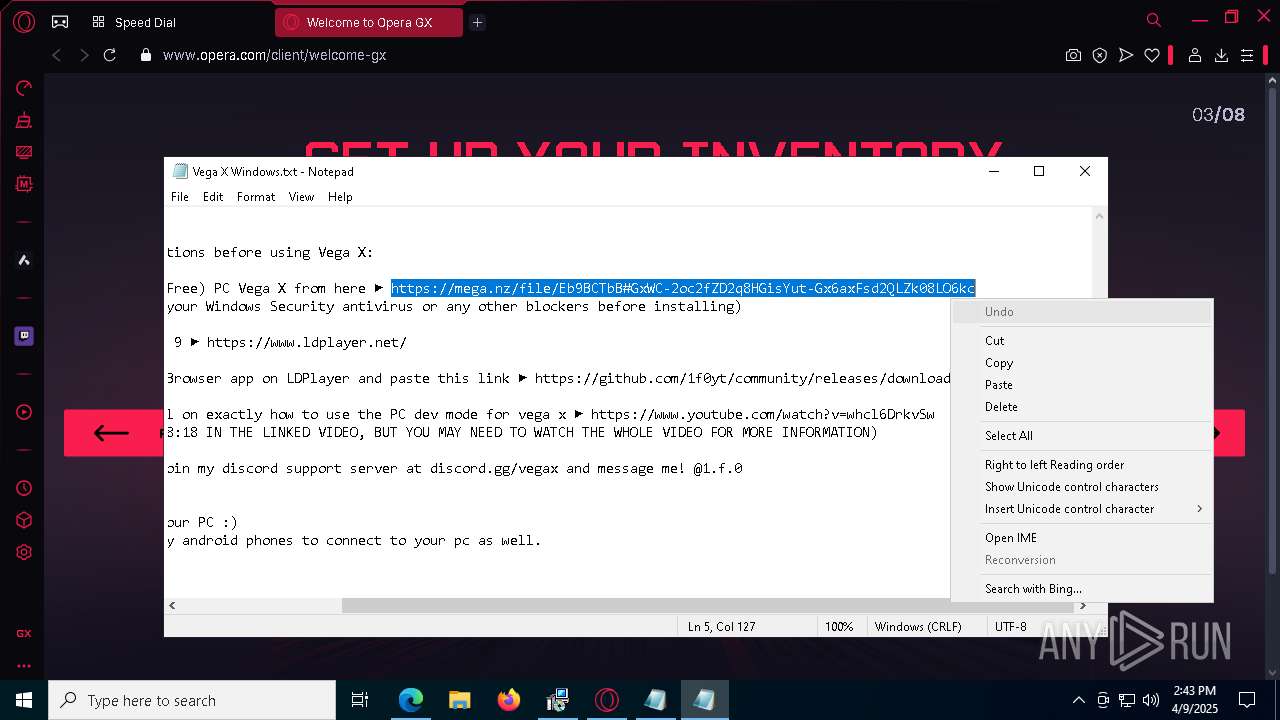Choose Search with Bing in context menu
The width and height of the screenshot is (1280, 720).
pyautogui.click(x=1082, y=589)
